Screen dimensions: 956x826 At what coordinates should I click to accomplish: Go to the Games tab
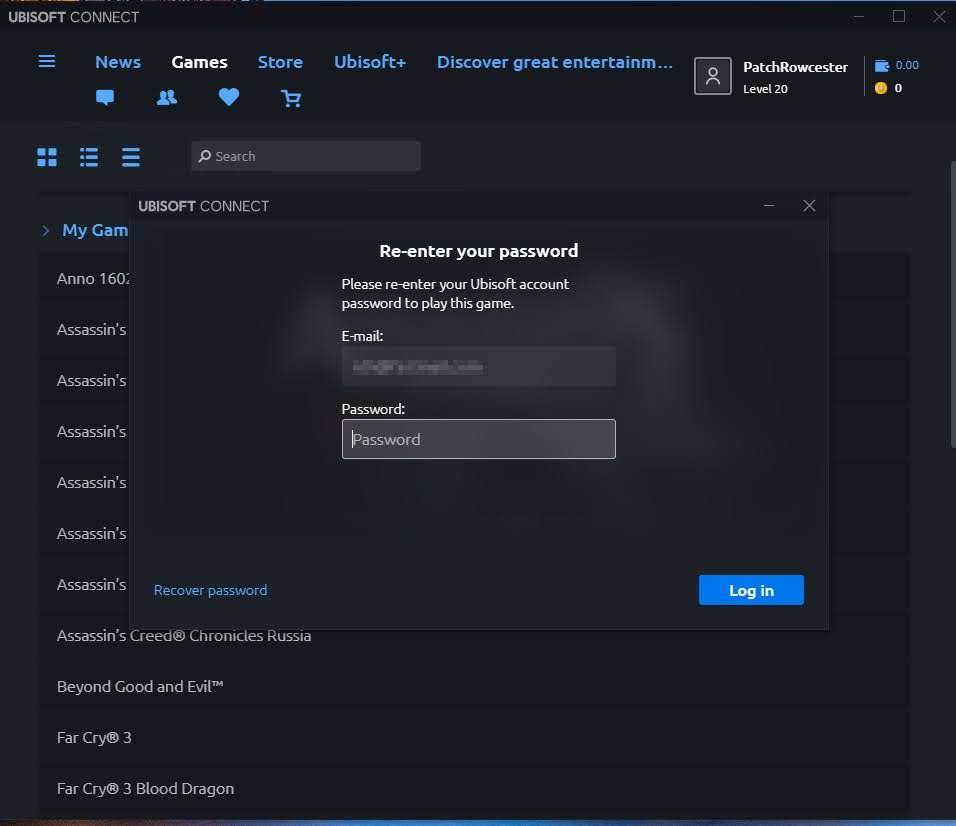click(x=199, y=62)
